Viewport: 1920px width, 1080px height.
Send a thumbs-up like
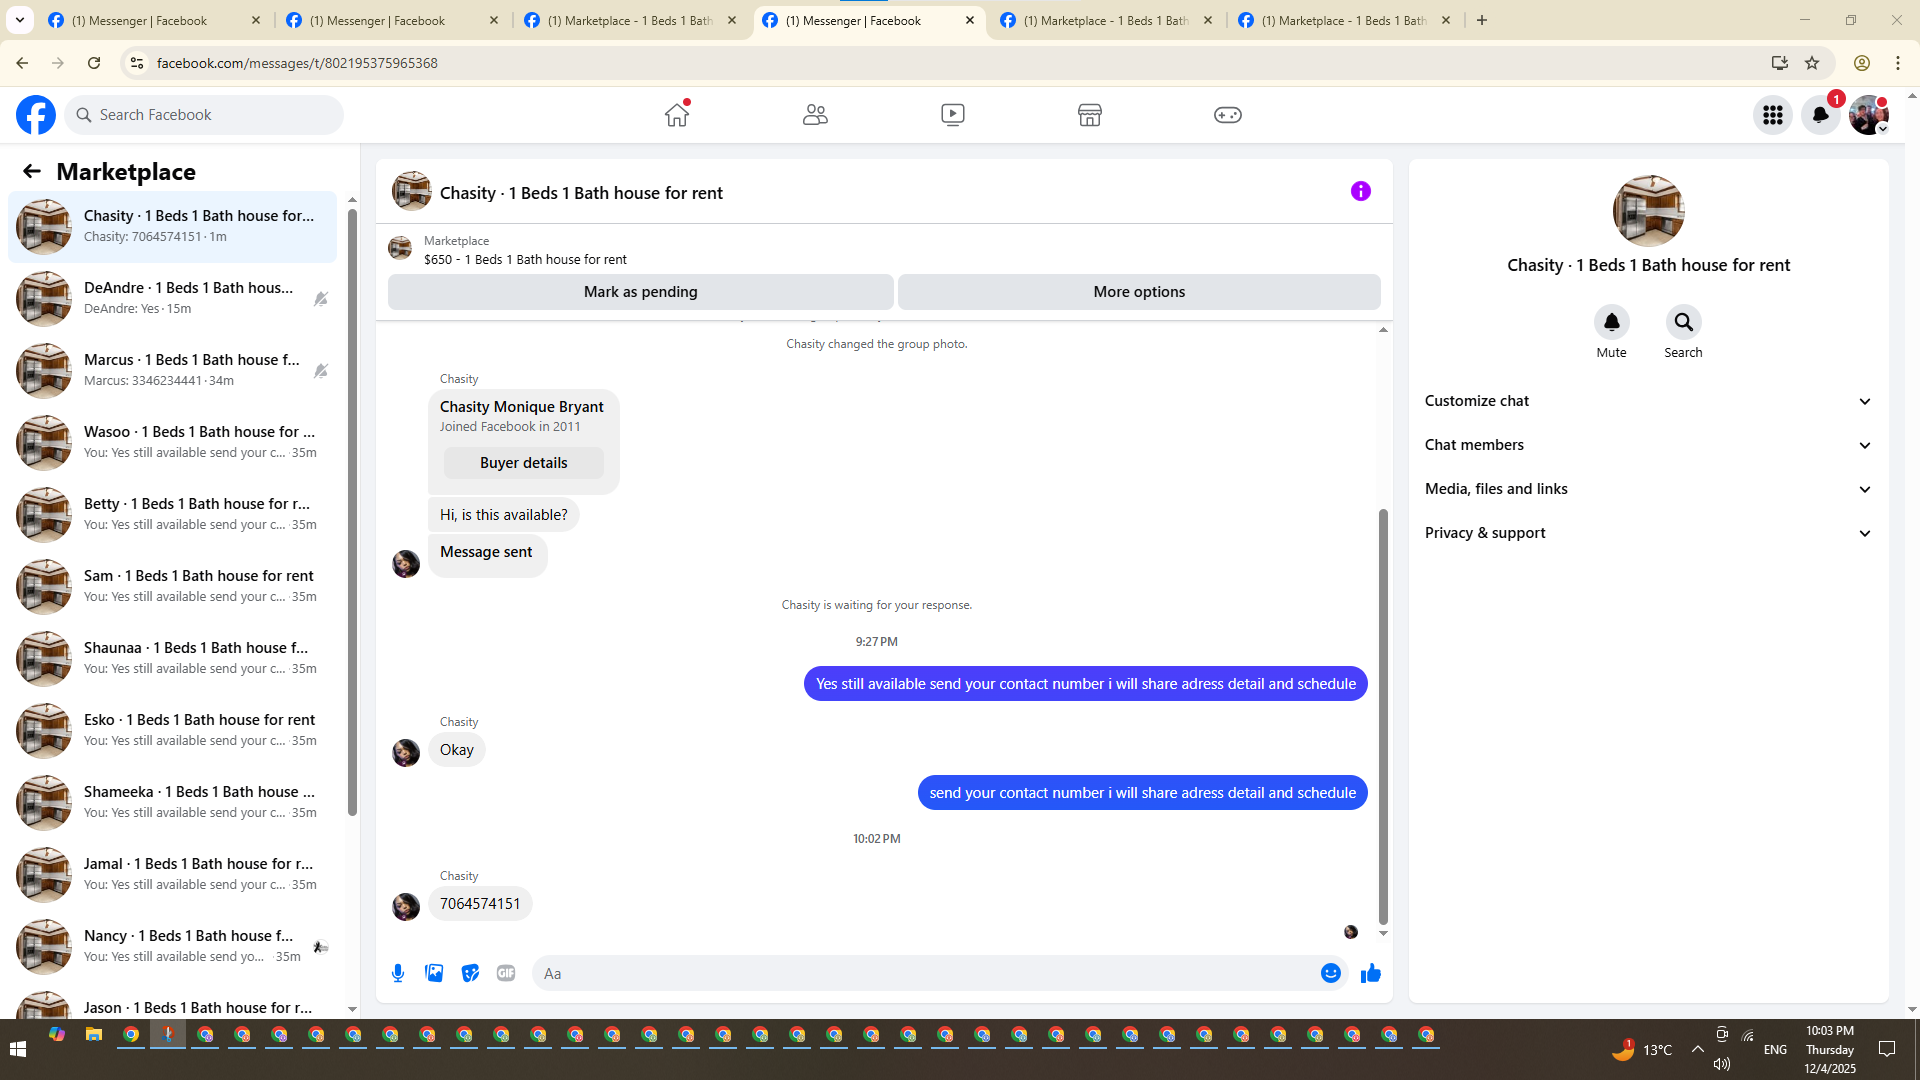[1370, 973]
